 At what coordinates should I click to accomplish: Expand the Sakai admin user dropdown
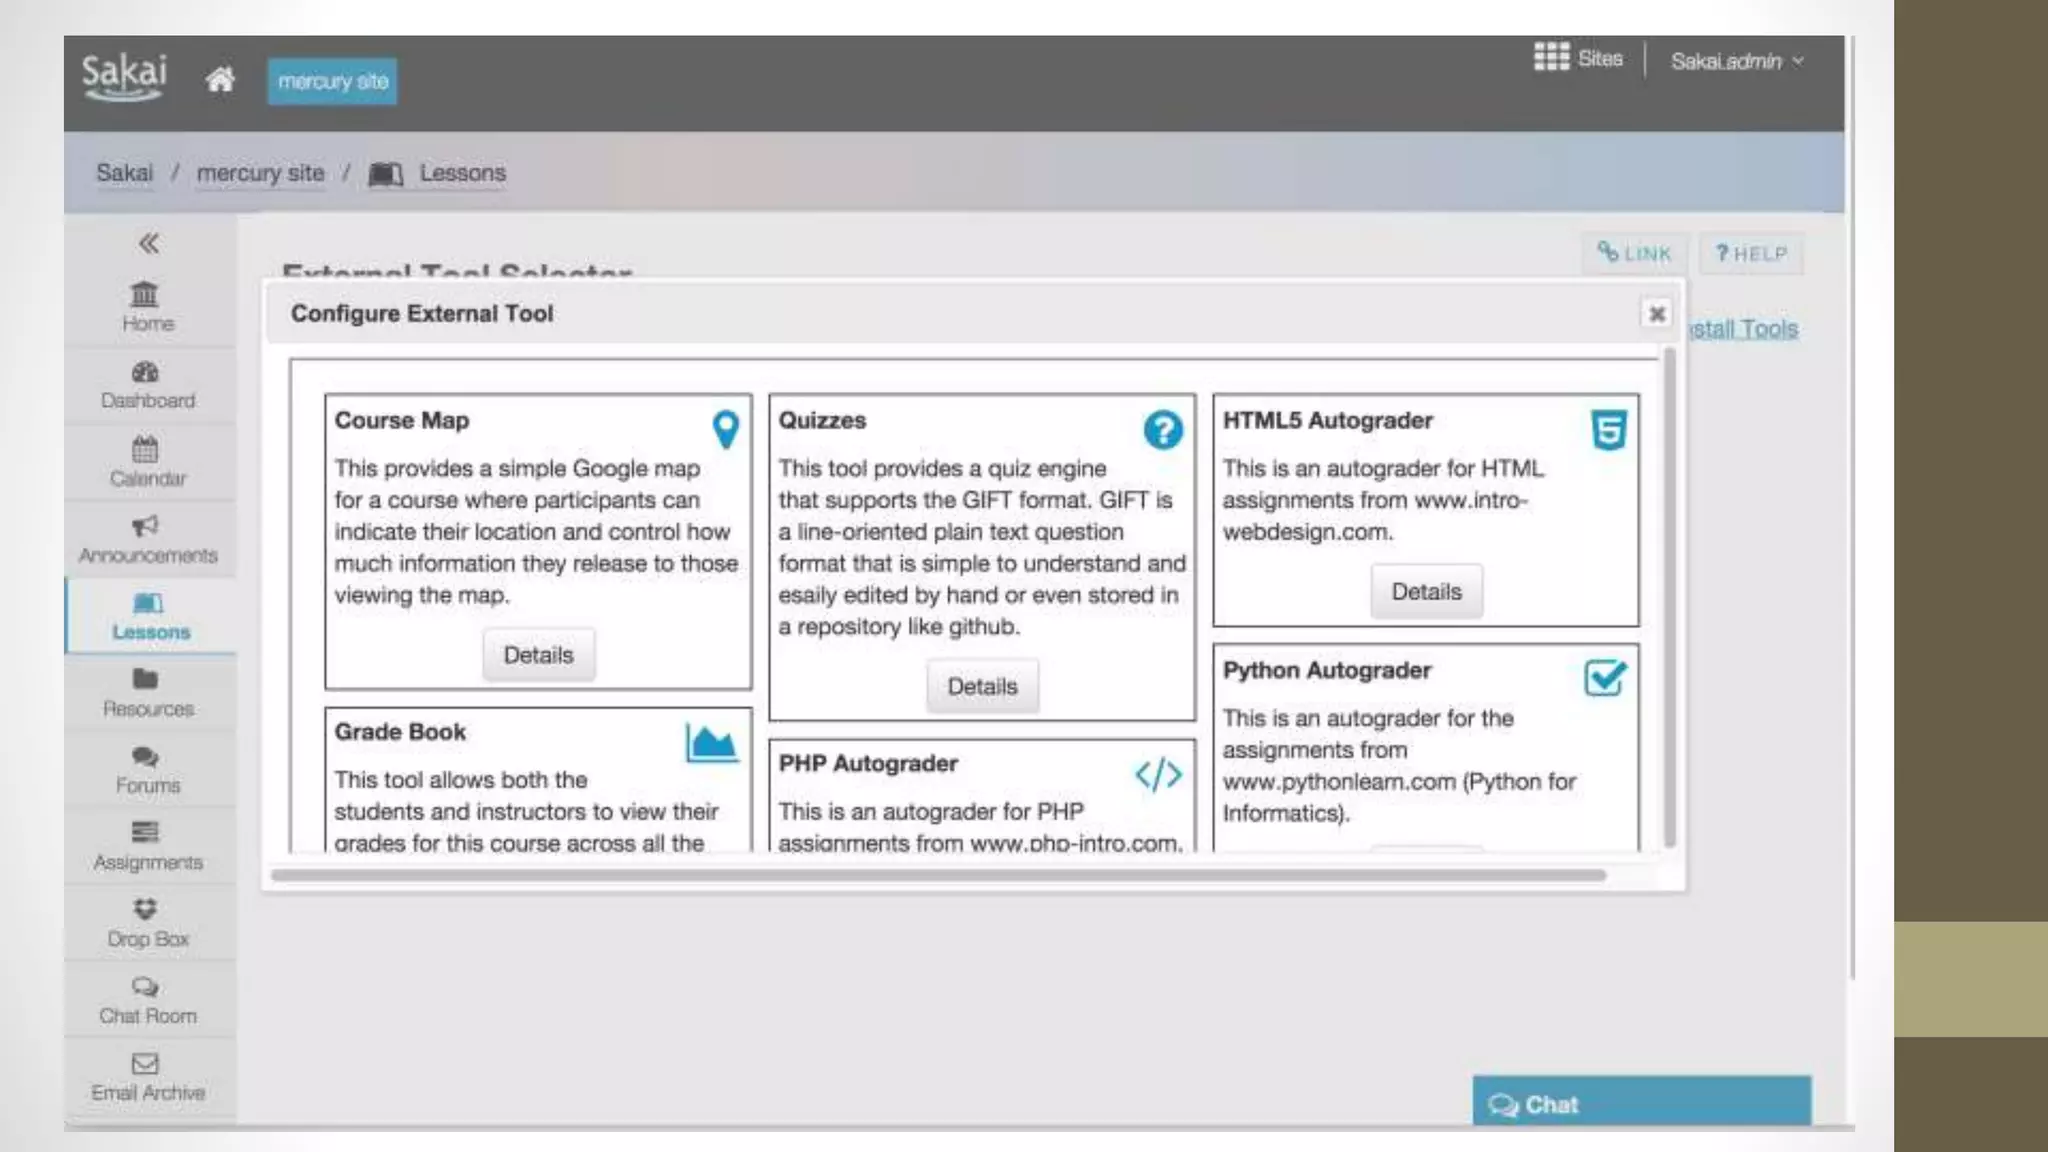point(1736,61)
